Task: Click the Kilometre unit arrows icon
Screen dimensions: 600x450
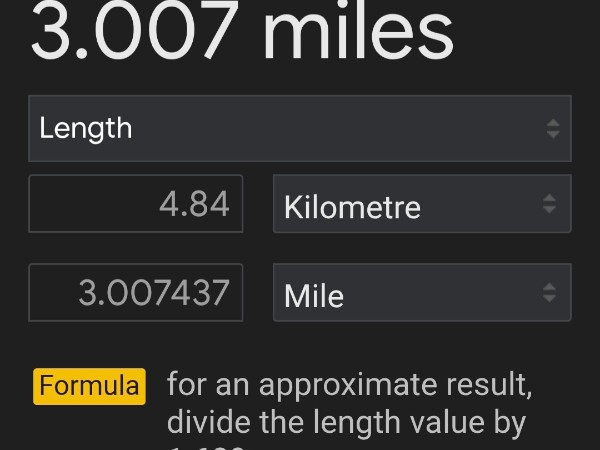Action: (x=549, y=204)
